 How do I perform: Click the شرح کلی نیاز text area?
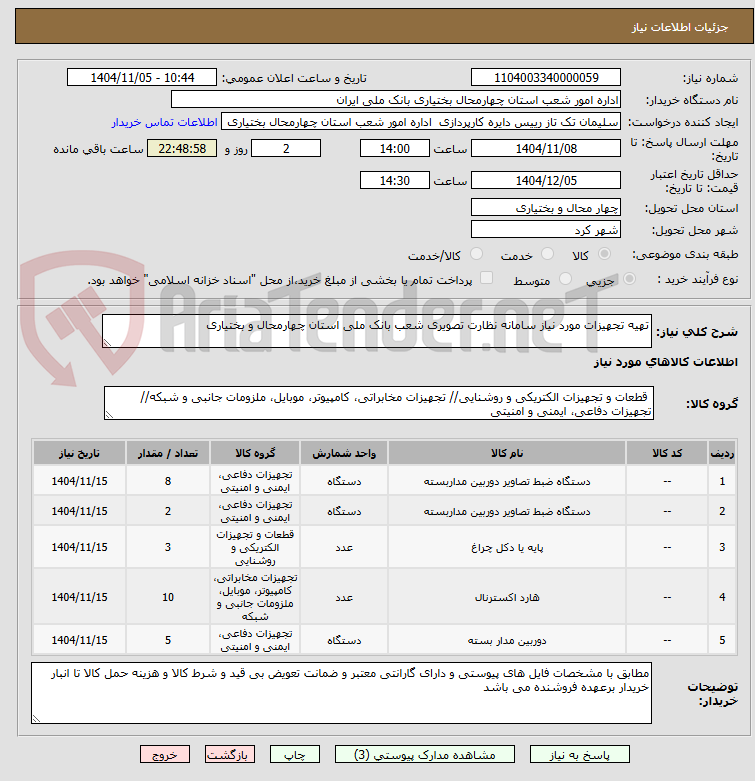coord(377,331)
